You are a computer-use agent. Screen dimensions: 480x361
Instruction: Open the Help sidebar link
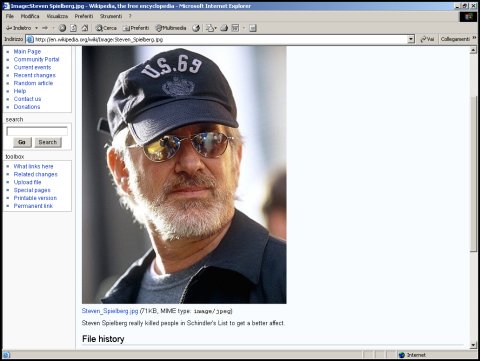pyautogui.click(x=20, y=91)
